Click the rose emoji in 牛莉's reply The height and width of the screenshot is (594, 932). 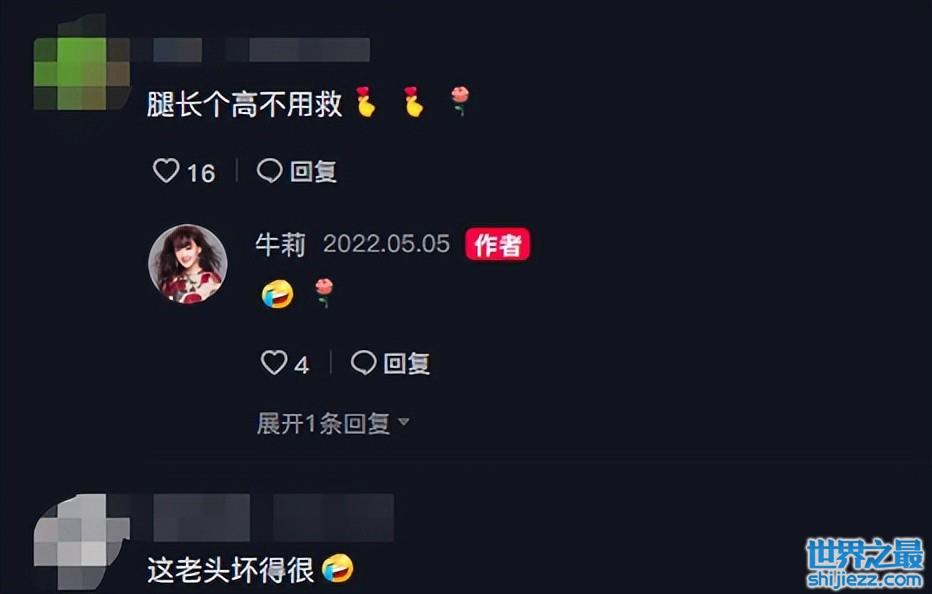324,293
